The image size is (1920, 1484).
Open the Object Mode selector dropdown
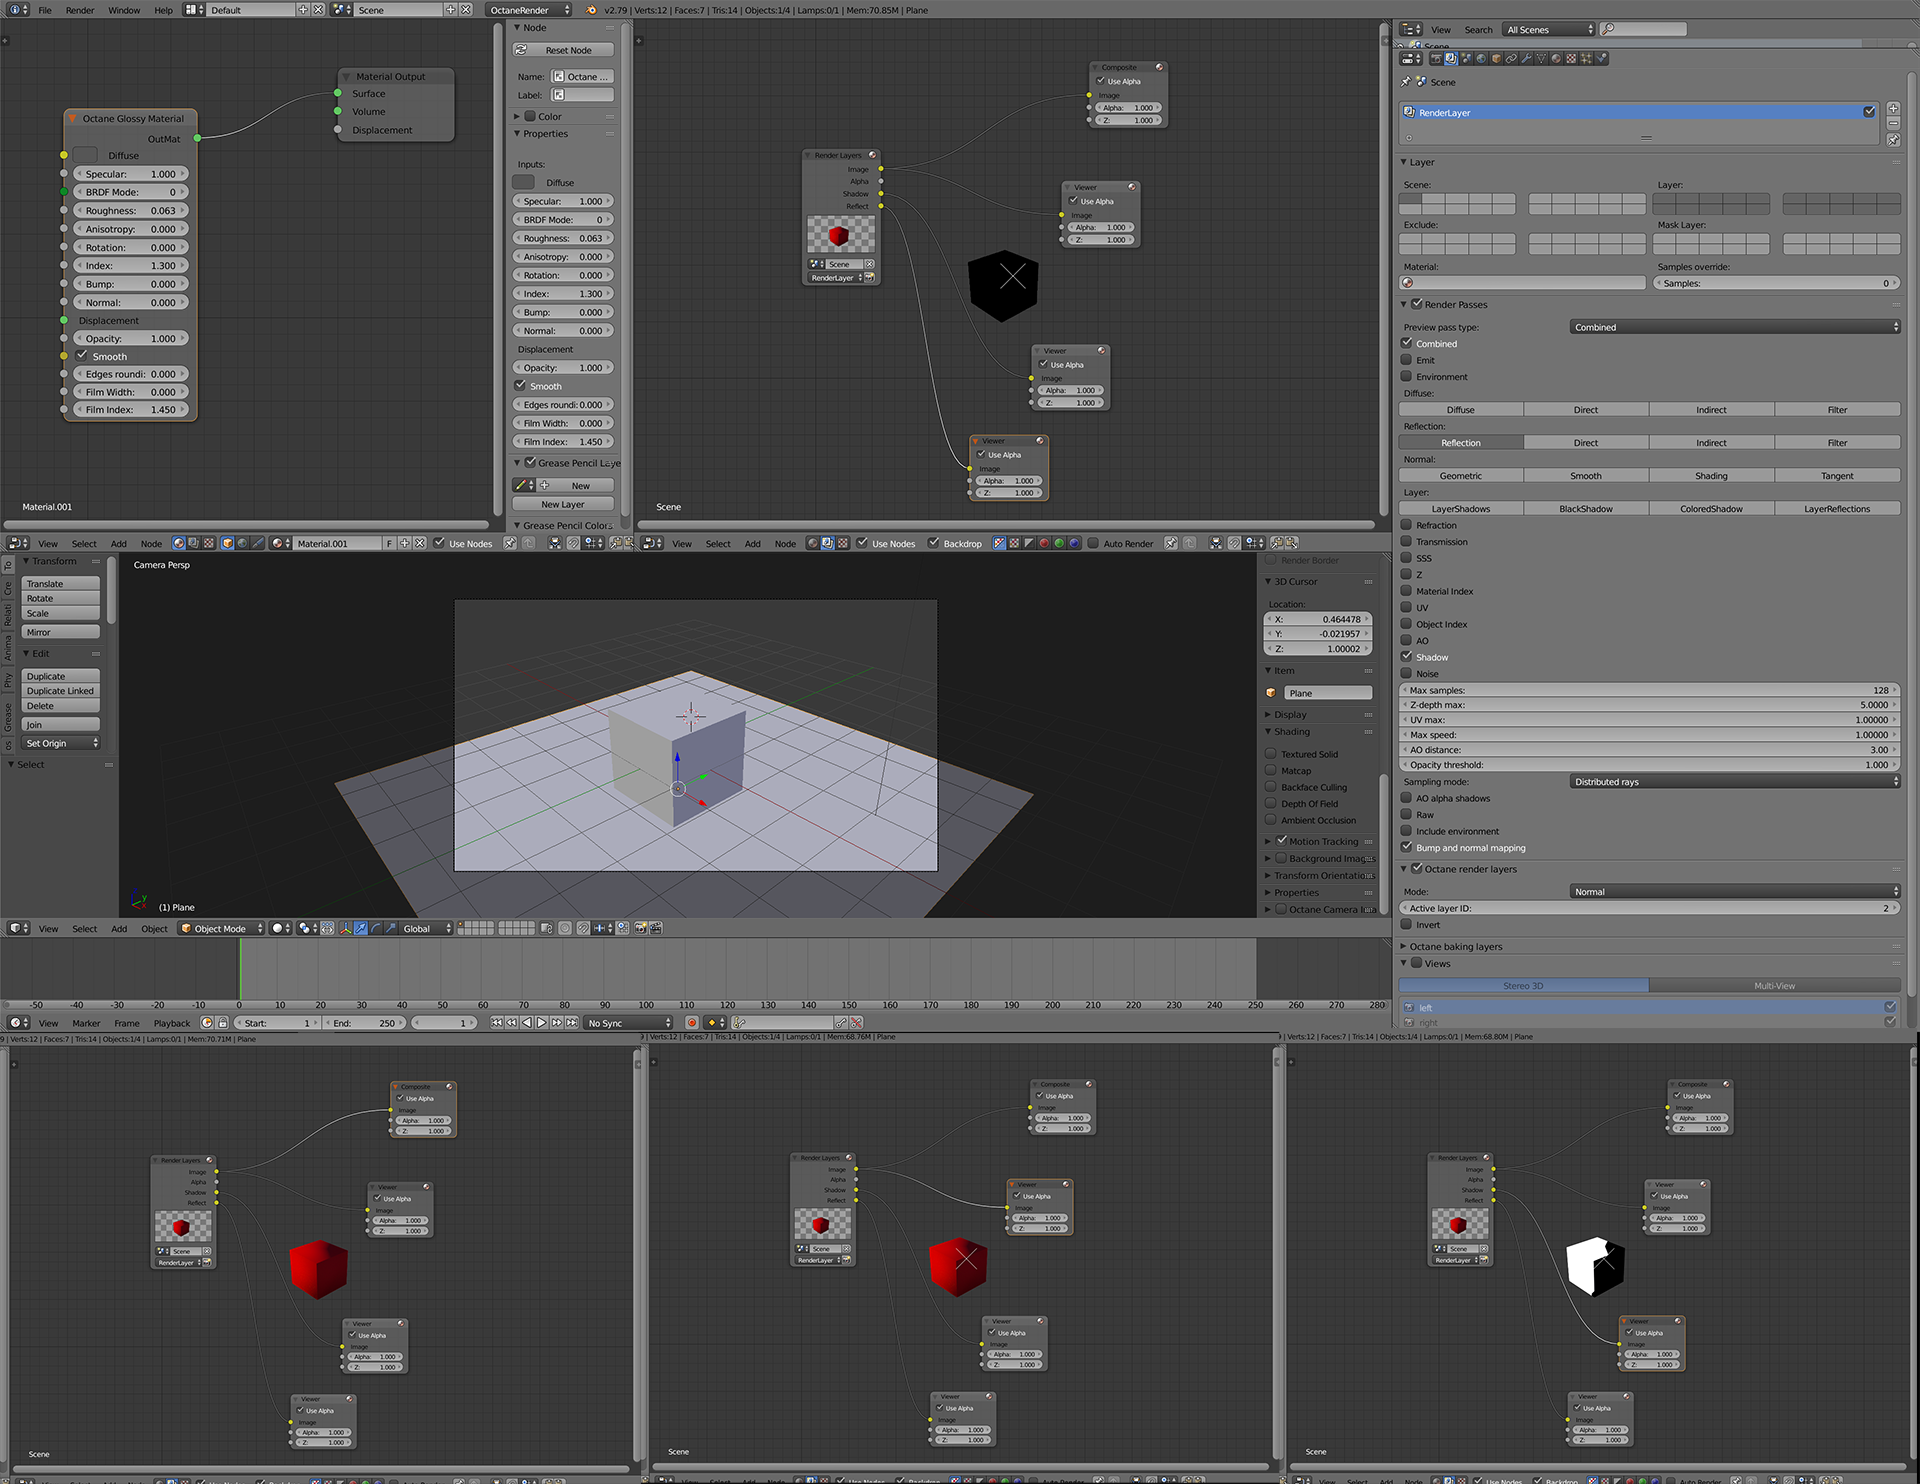point(222,929)
